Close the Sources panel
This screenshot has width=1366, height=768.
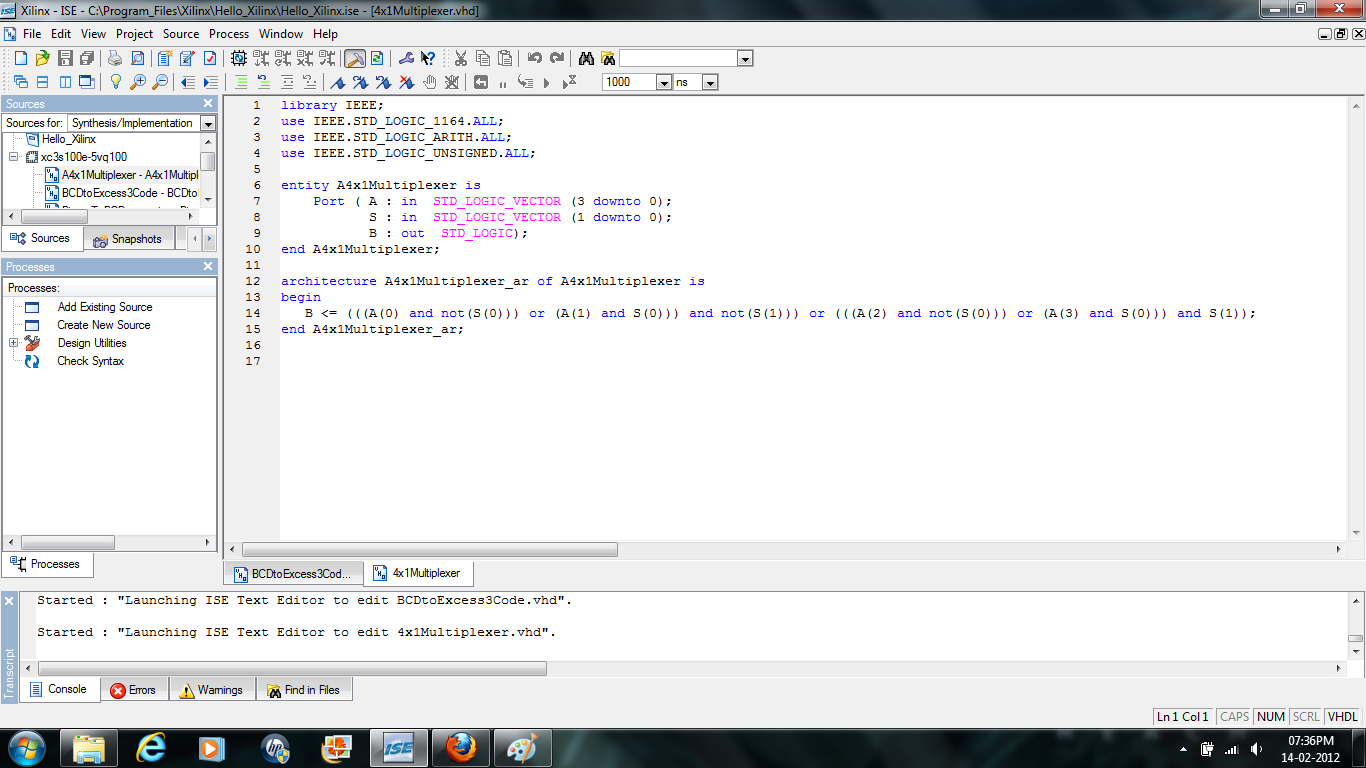click(208, 104)
